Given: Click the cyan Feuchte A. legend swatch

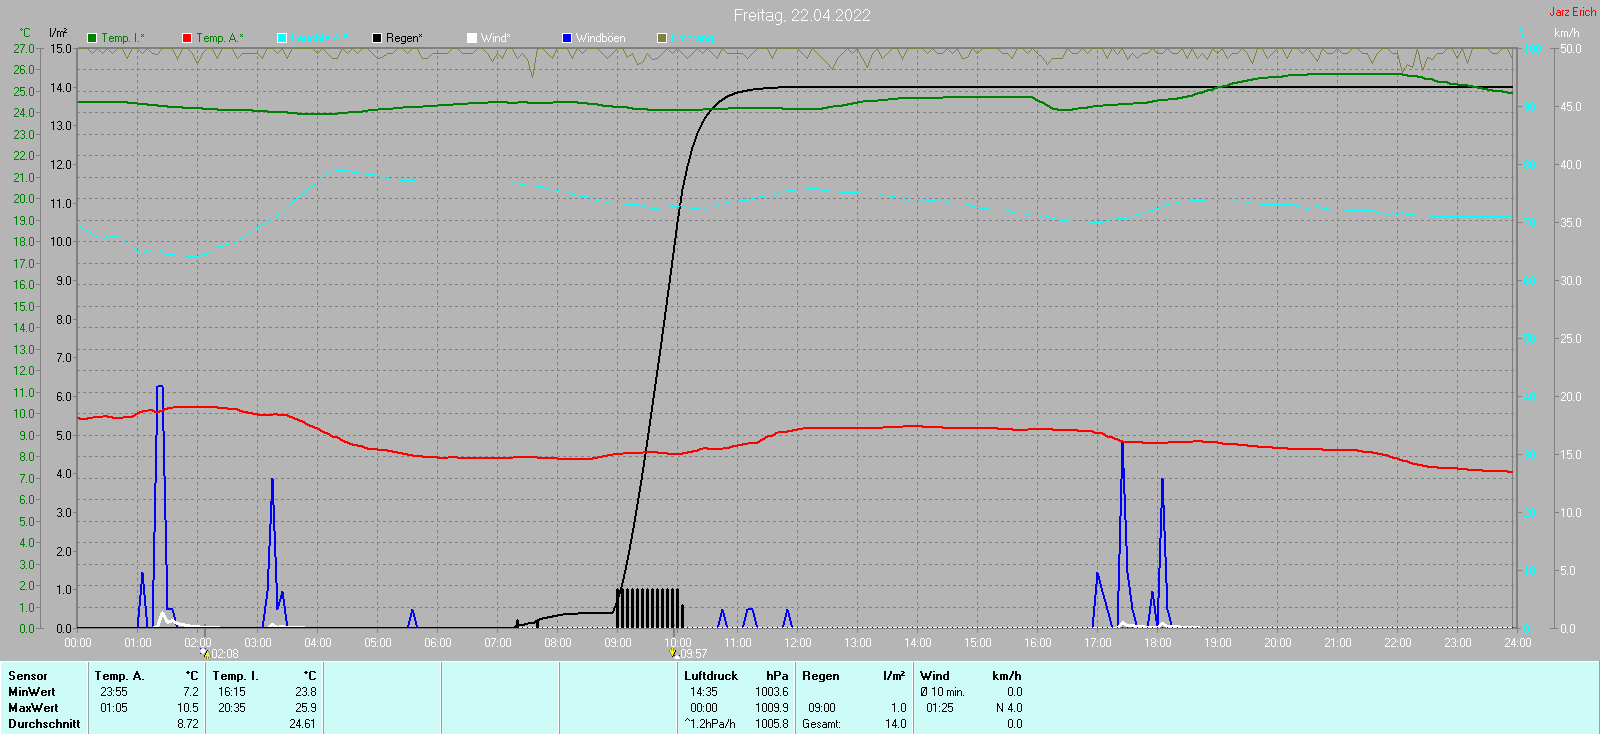Looking at the screenshot, I should (282, 38).
